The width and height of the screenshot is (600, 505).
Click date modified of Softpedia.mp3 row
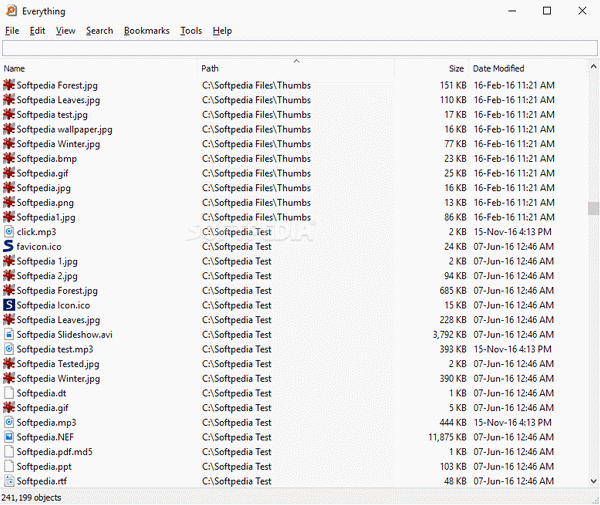512,422
